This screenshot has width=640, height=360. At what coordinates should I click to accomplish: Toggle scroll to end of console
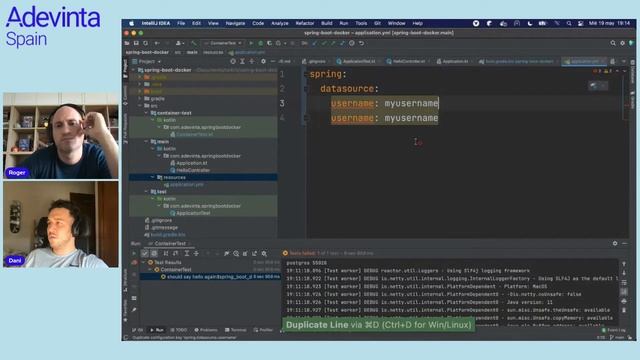624,292
